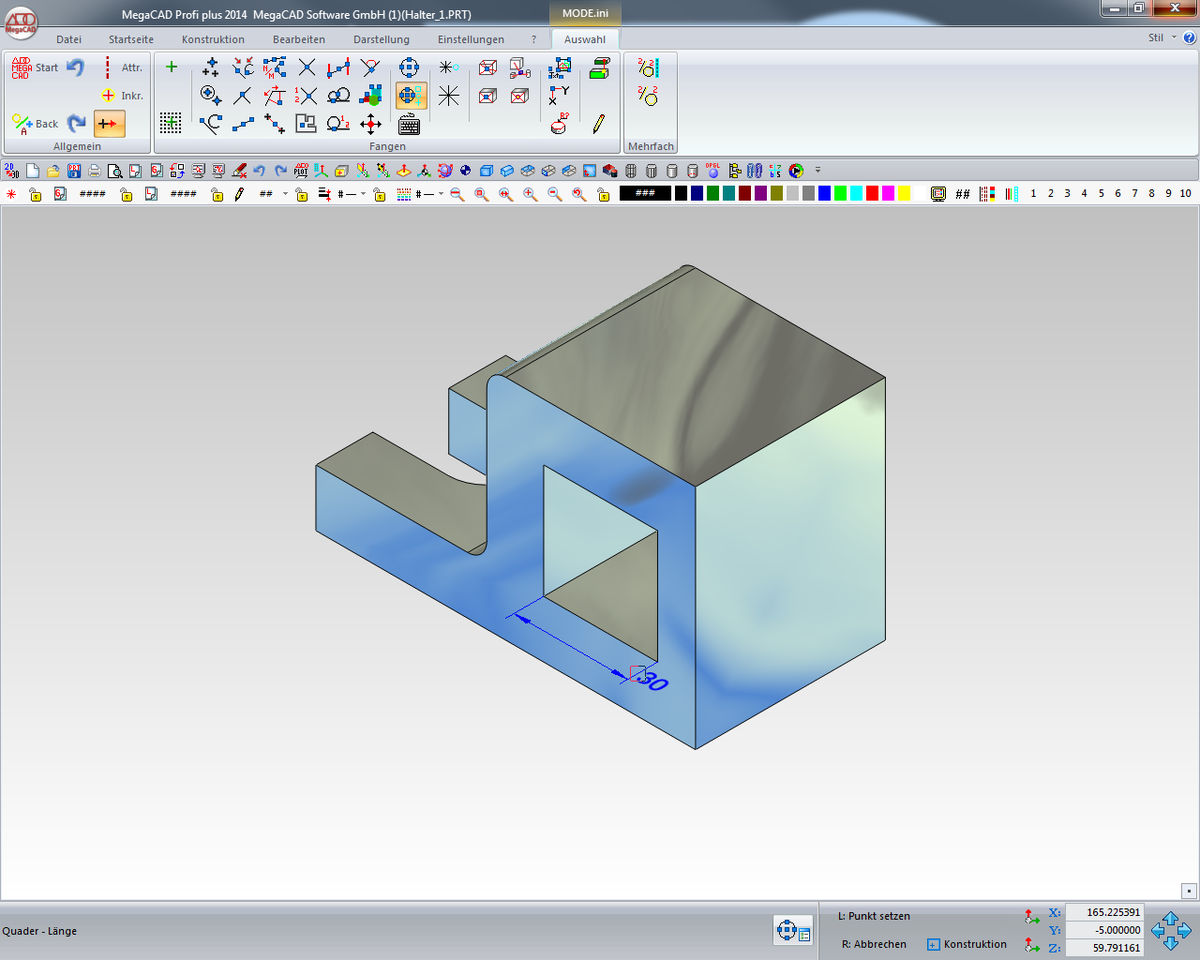This screenshot has width=1200, height=960.
Task: Click the four-arrow red center snap icon
Action: click(x=371, y=124)
